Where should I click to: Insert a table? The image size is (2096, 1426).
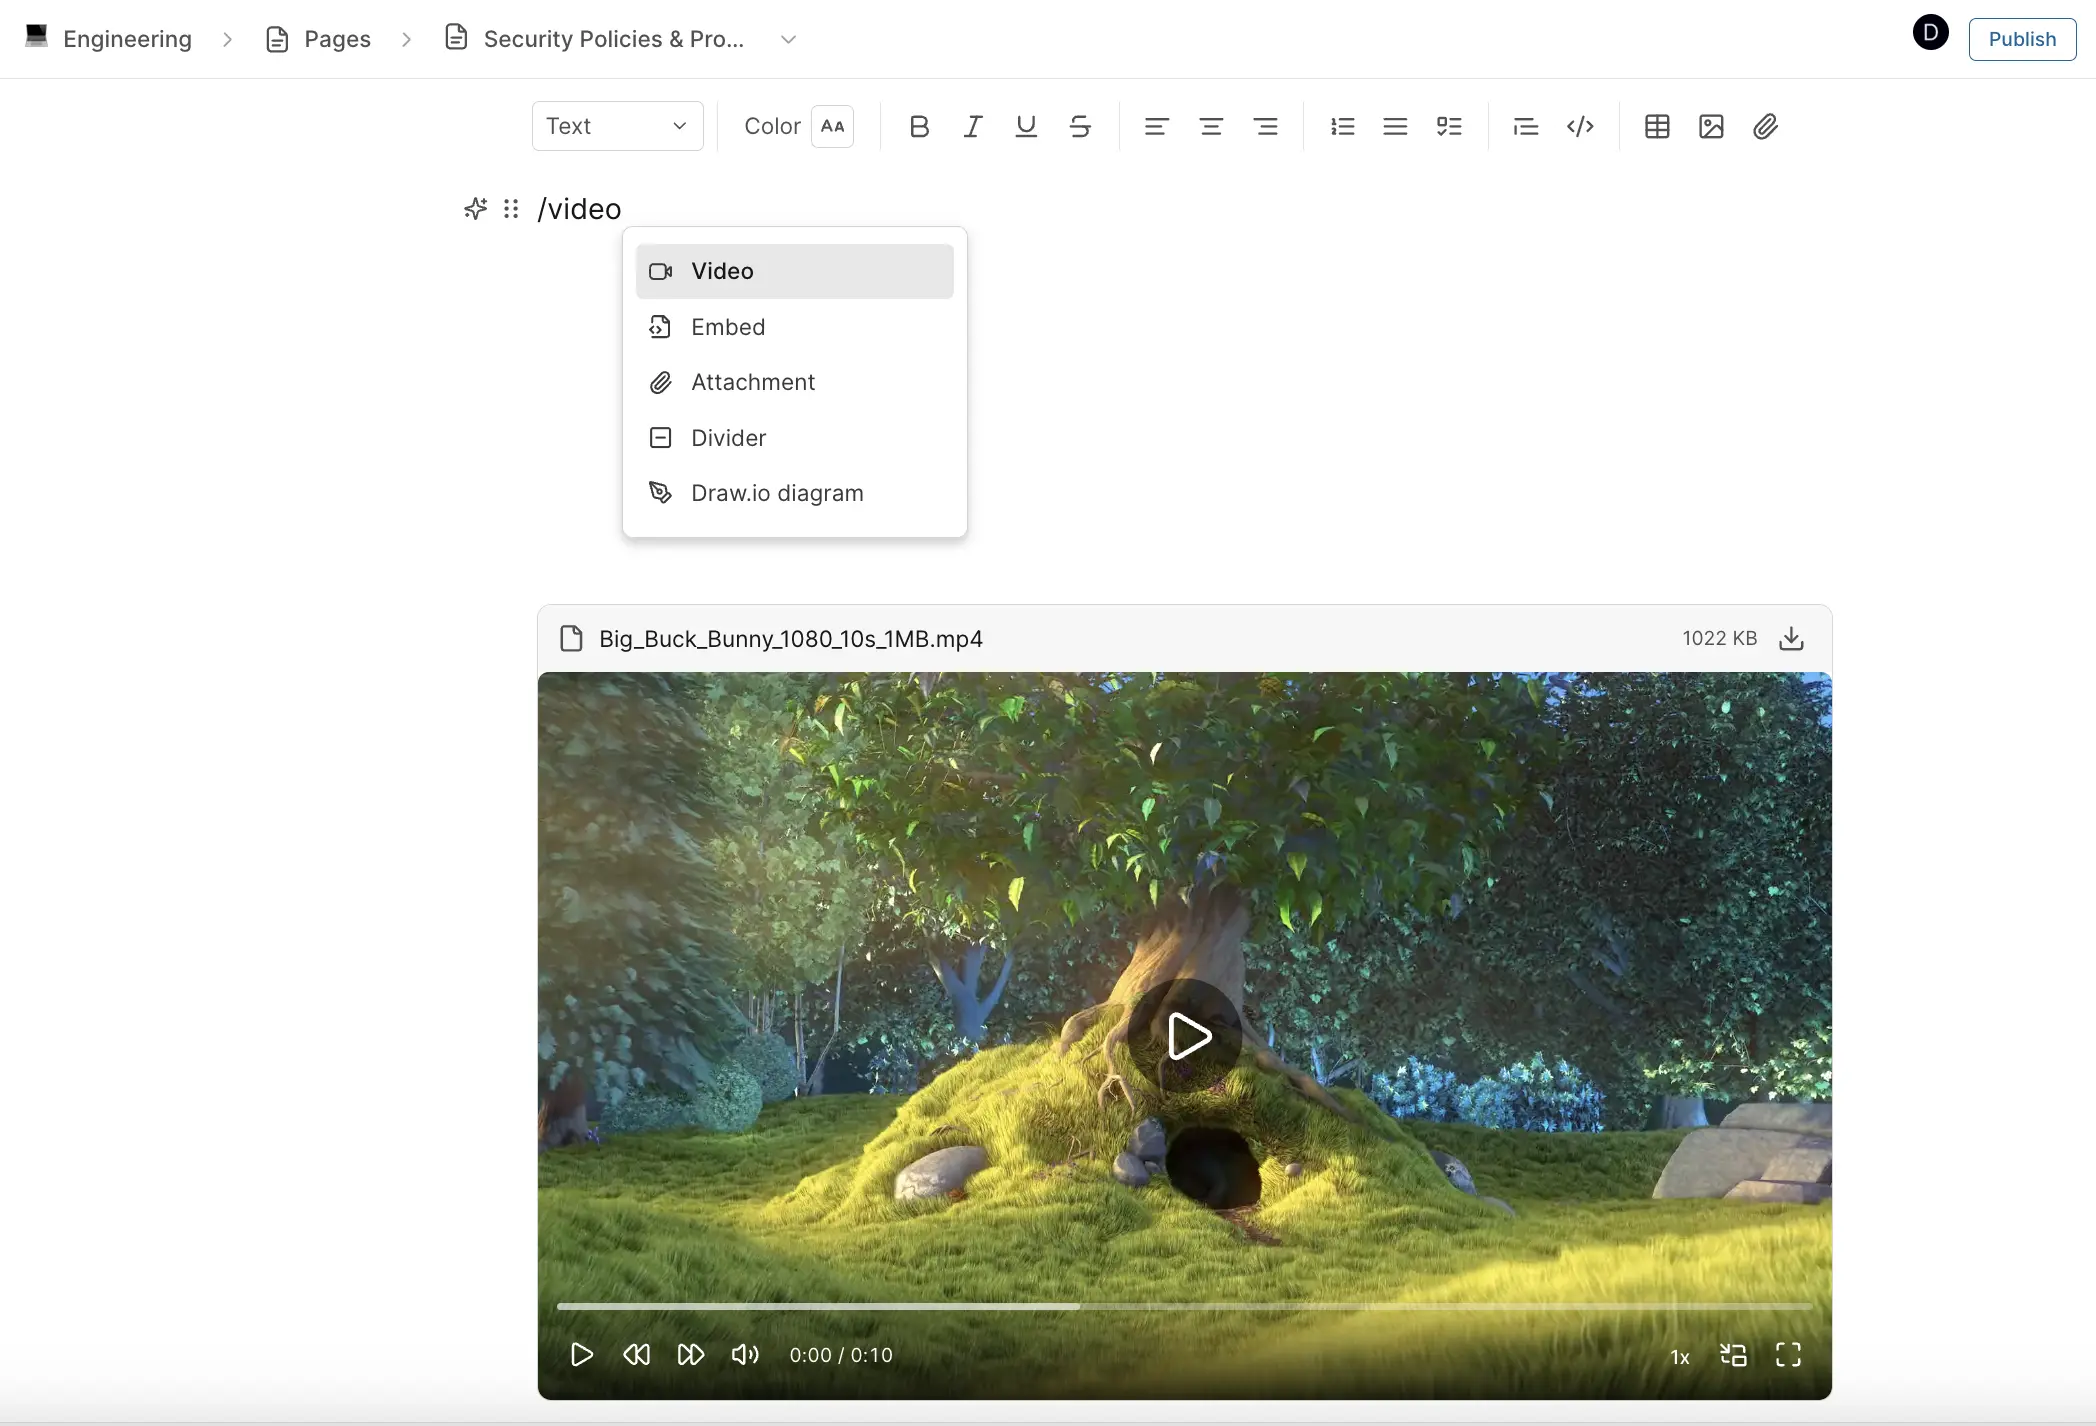point(1657,126)
